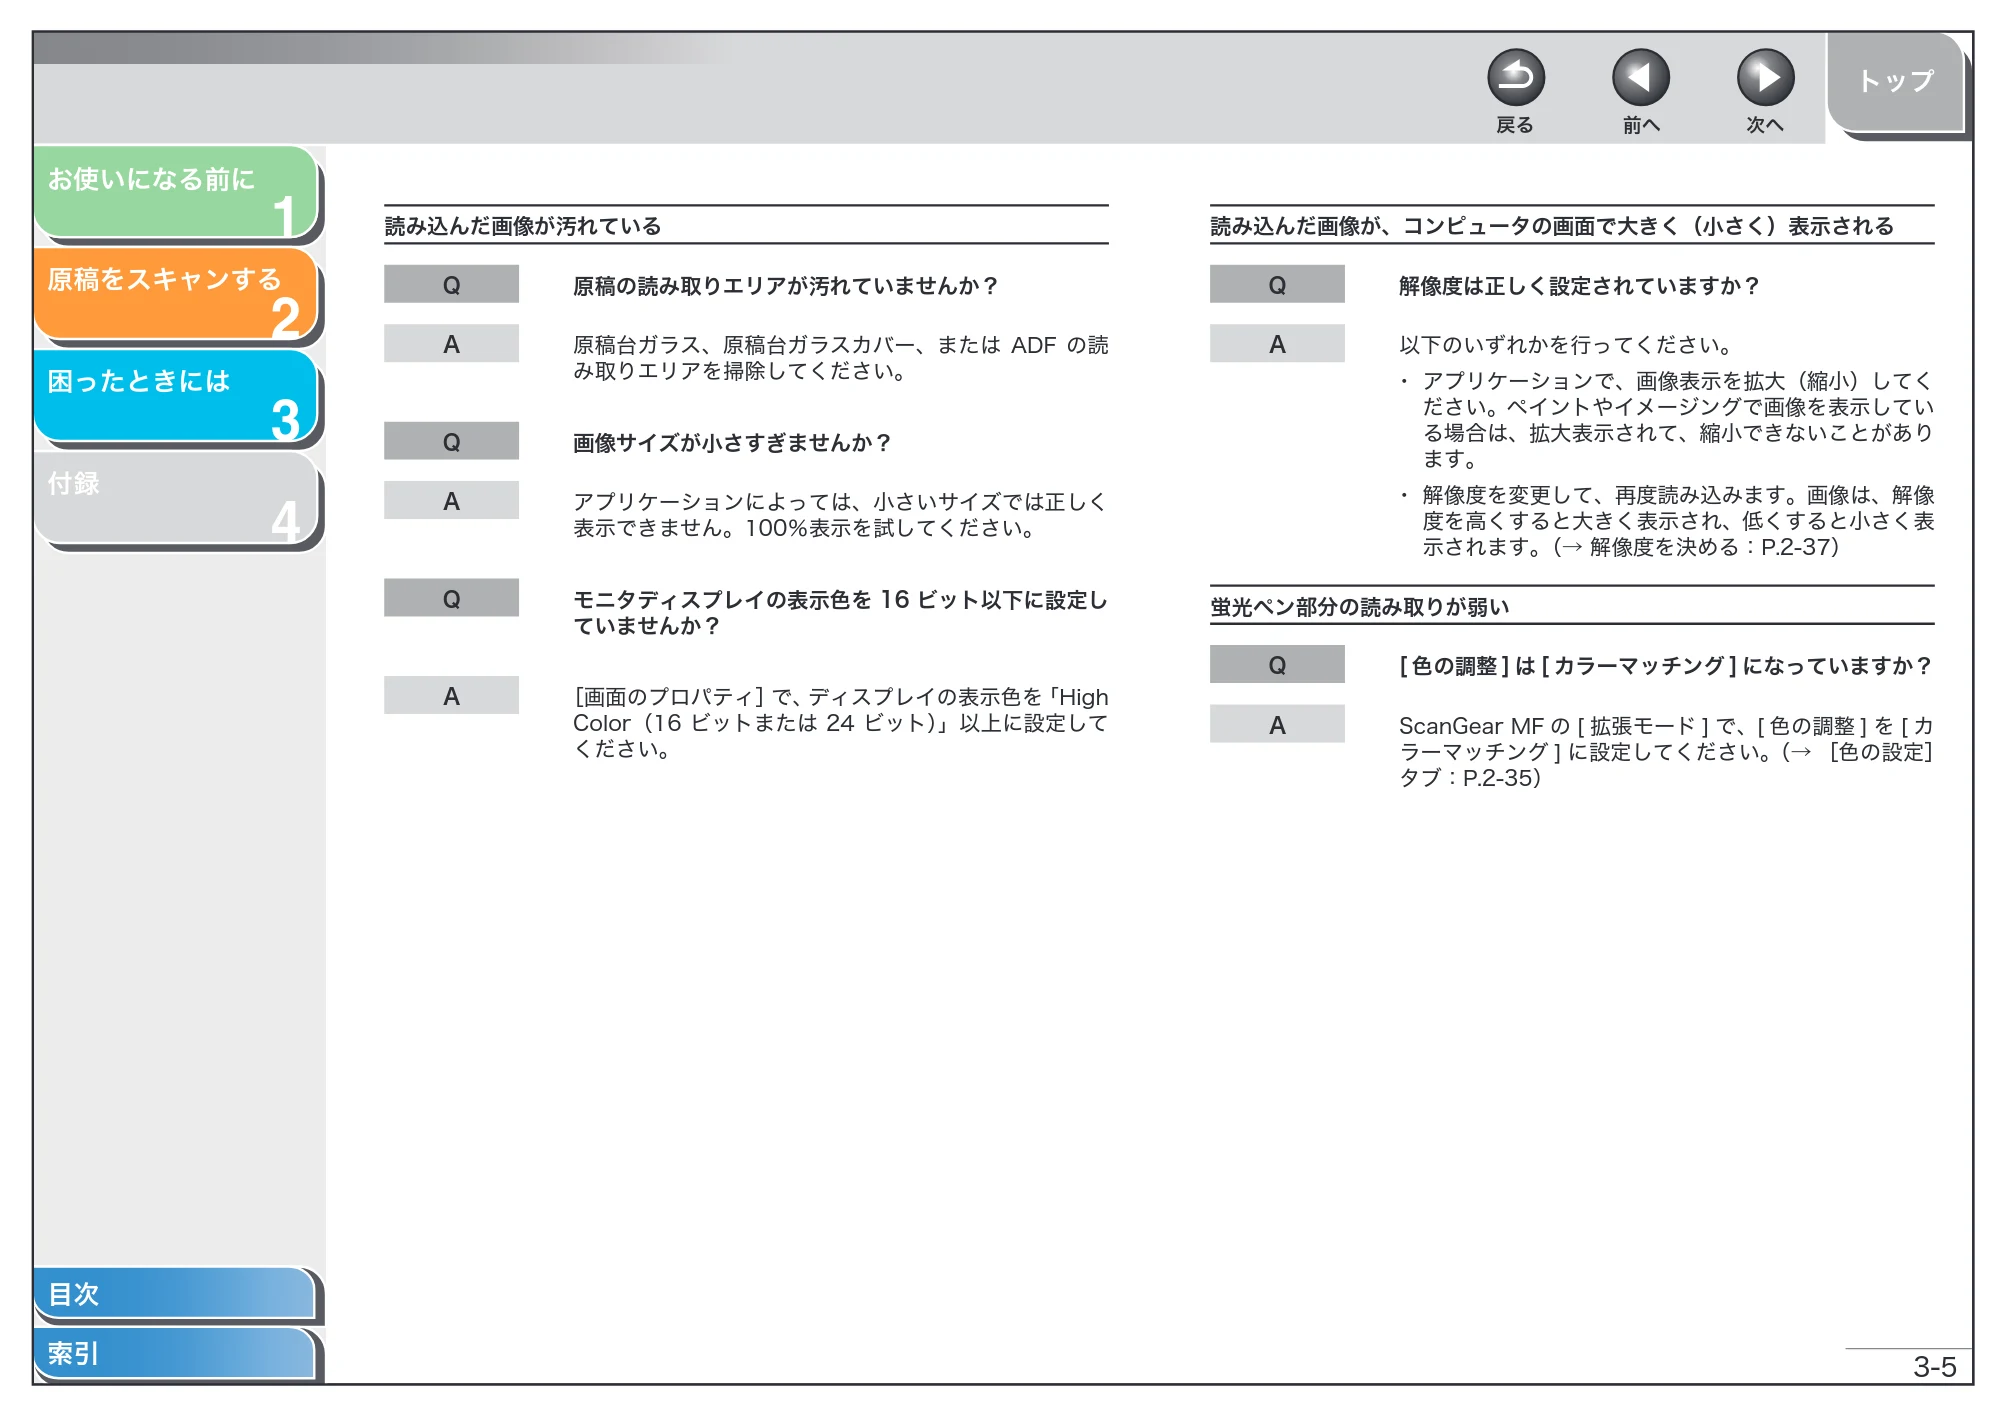The height and width of the screenshot is (1415, 2000).
Task: Click question 解像度は正しく設定されていますか？
Action: (x=1579, y=286)
